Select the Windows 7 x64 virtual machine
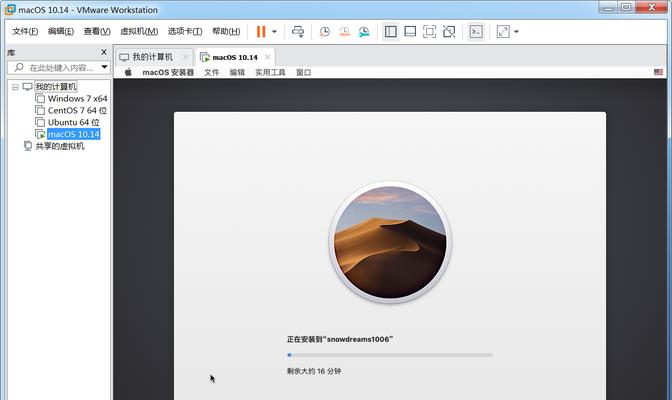The width and height of the screenshot is (672, 400). 77,99
